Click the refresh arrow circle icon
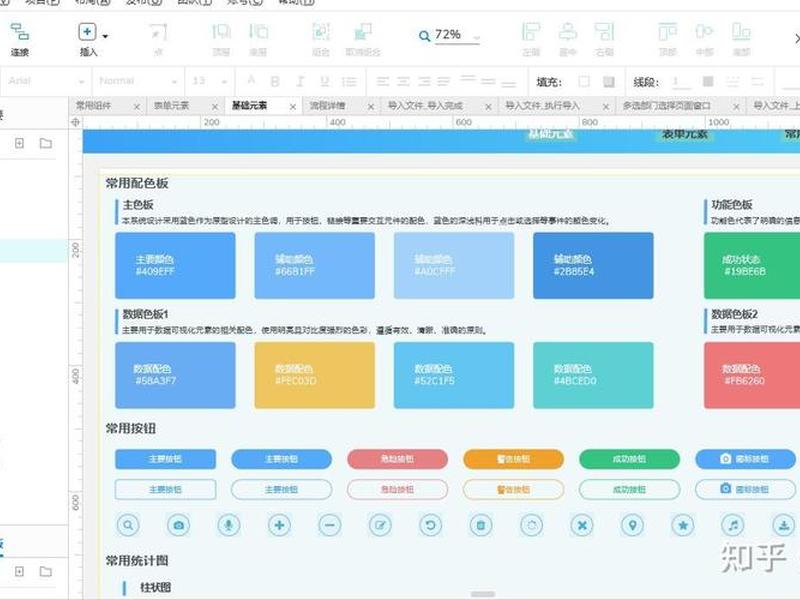 pos(431,524)
